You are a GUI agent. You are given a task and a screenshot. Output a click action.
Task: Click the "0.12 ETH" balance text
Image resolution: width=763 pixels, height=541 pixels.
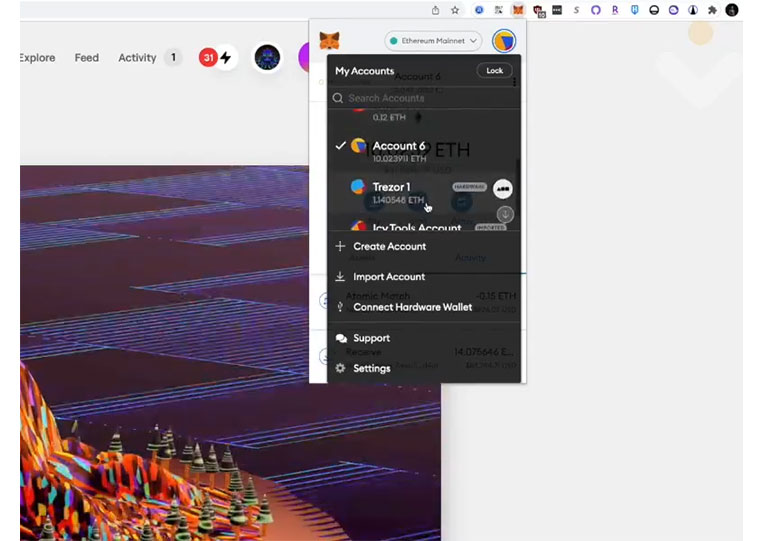(x=389, y=117)
